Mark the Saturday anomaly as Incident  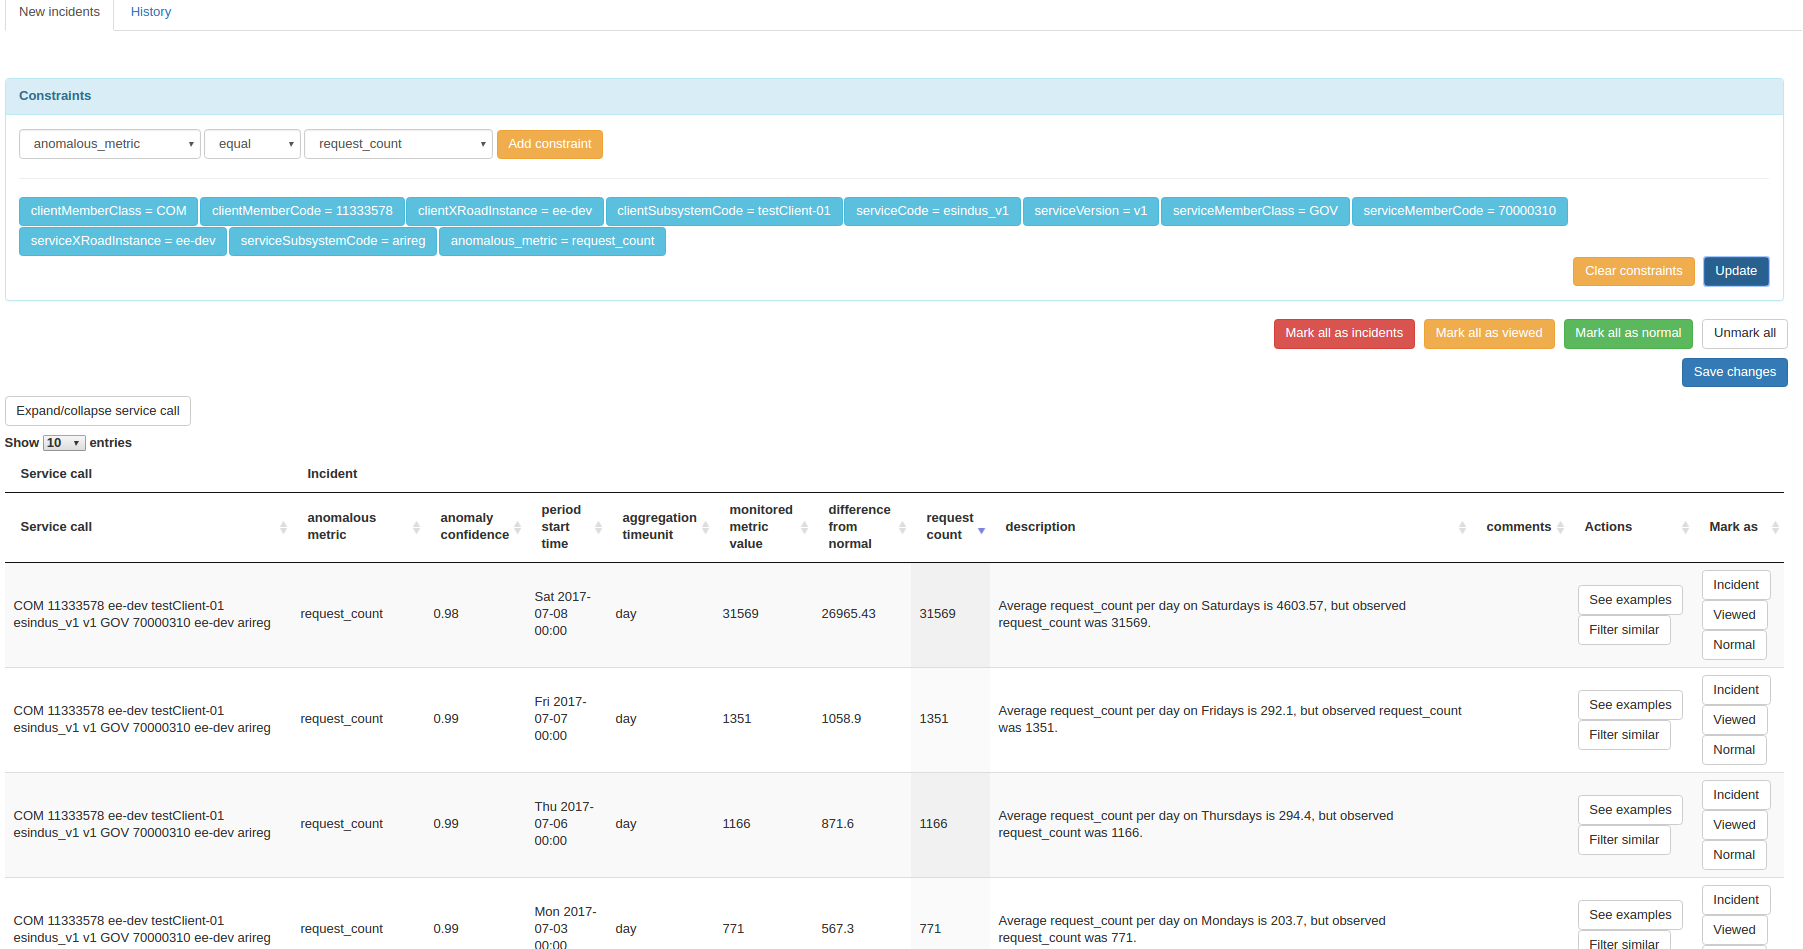1735,584
